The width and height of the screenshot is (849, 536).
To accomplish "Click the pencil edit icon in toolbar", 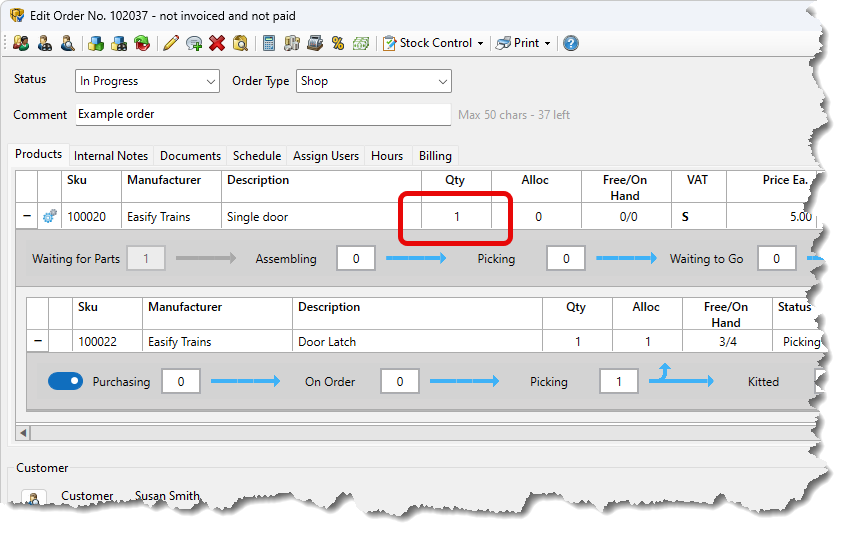I will [170, 43].
